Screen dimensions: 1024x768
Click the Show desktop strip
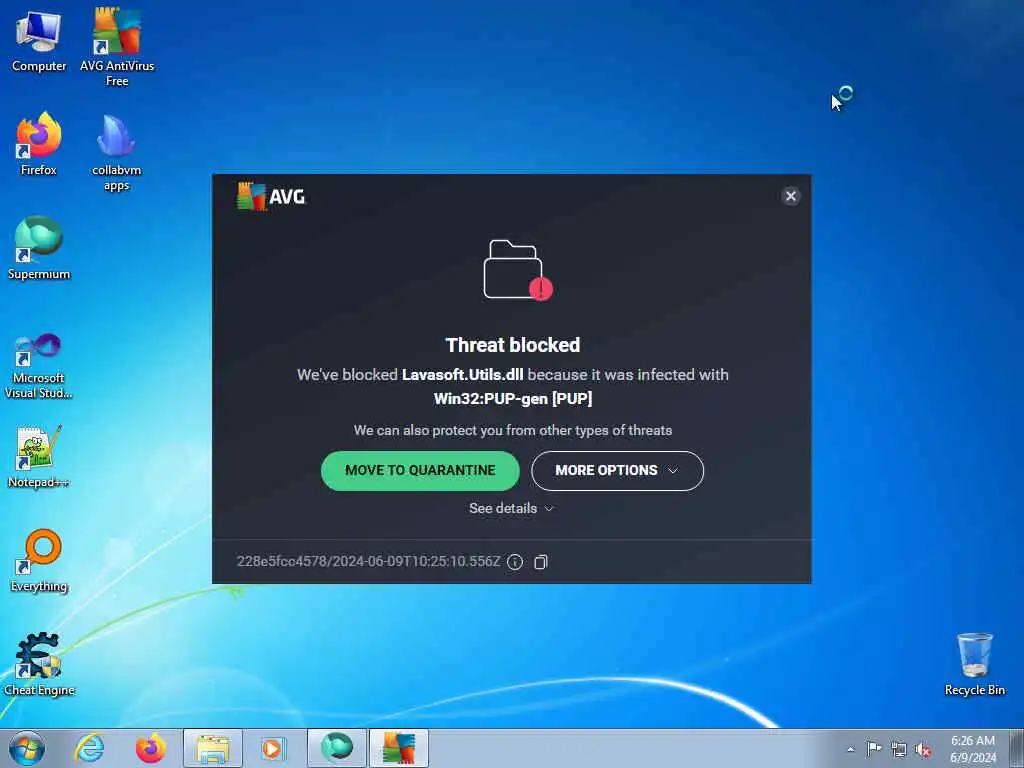(1017, 748)
